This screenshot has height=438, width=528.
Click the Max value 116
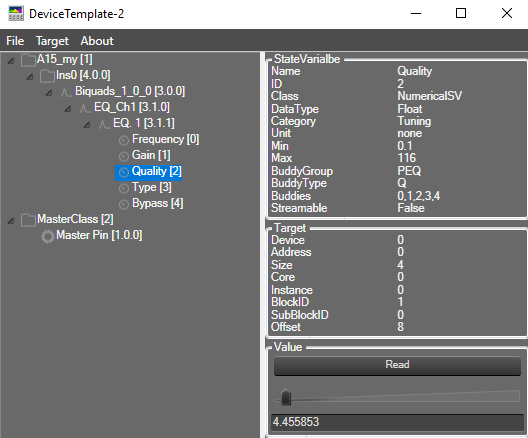click(406, 158)
